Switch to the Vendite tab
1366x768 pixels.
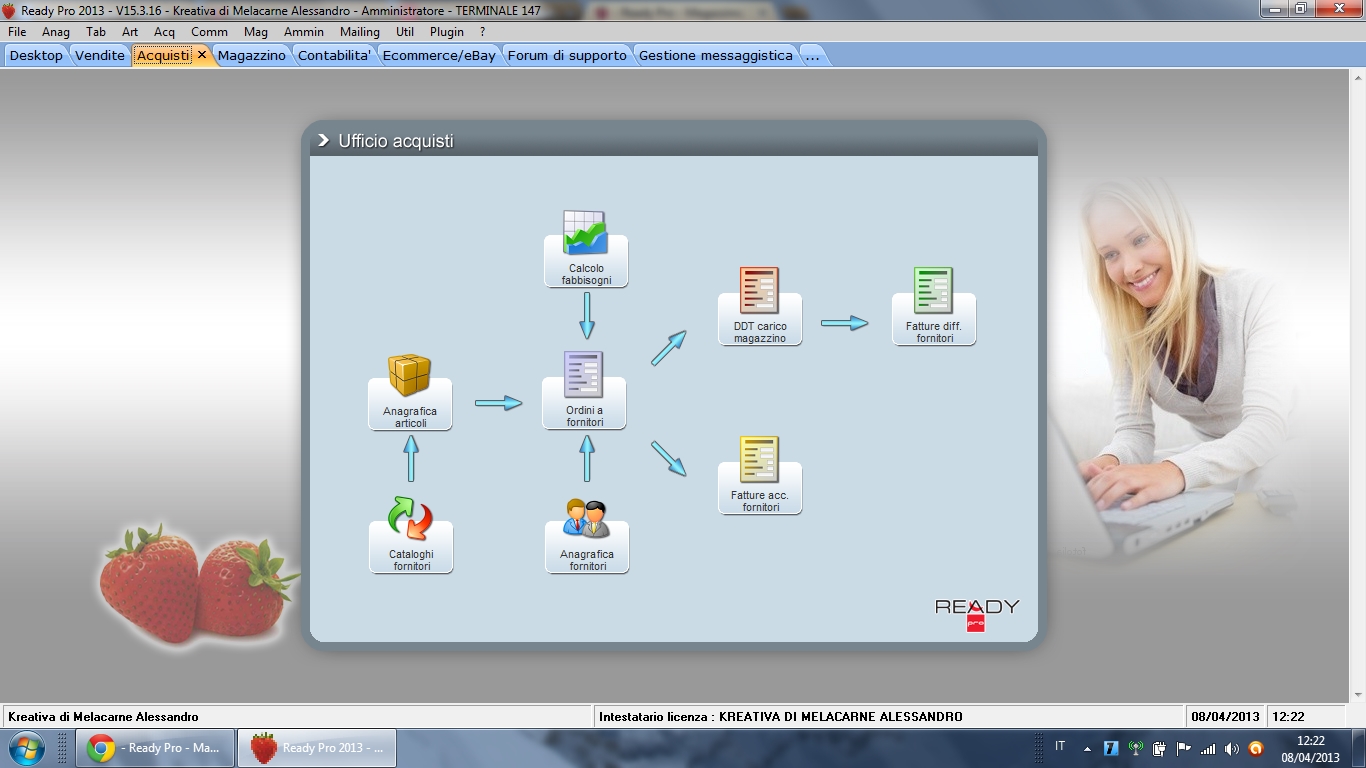[100, 55]
